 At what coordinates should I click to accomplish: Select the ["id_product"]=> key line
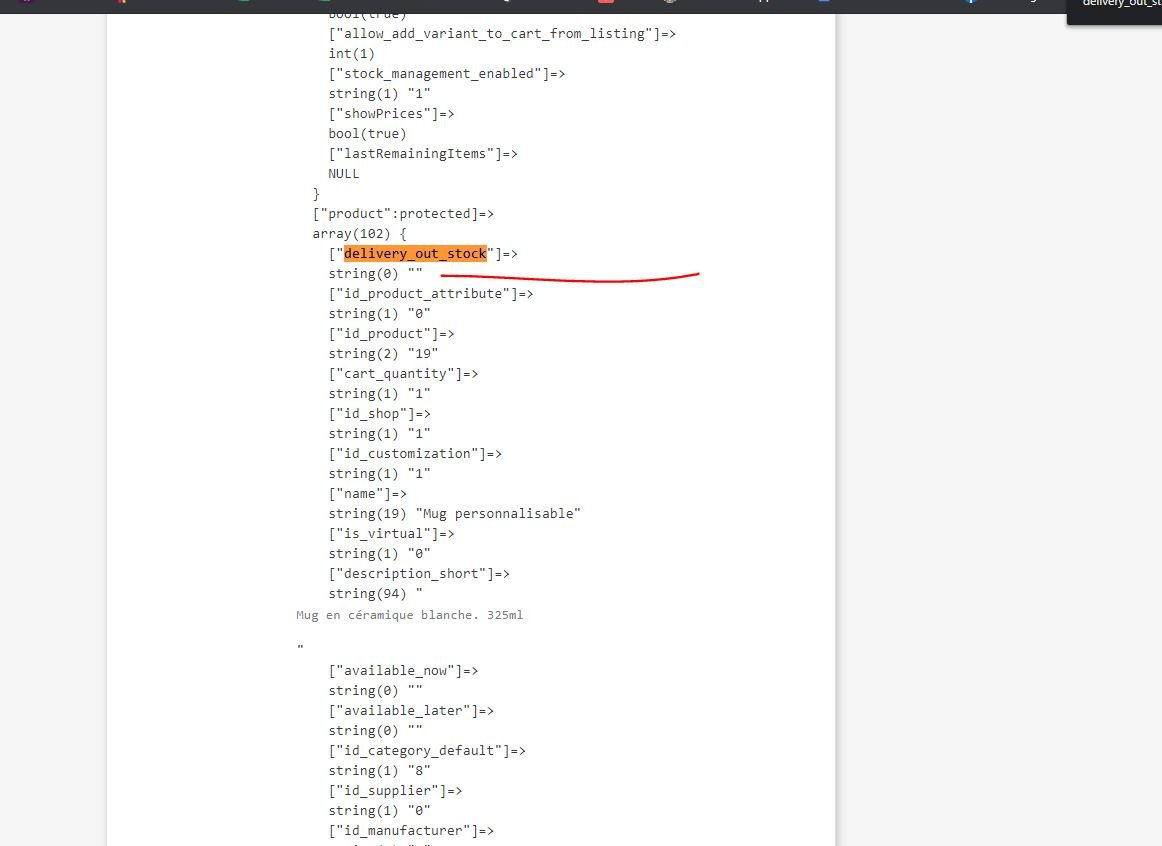[391, 333]
